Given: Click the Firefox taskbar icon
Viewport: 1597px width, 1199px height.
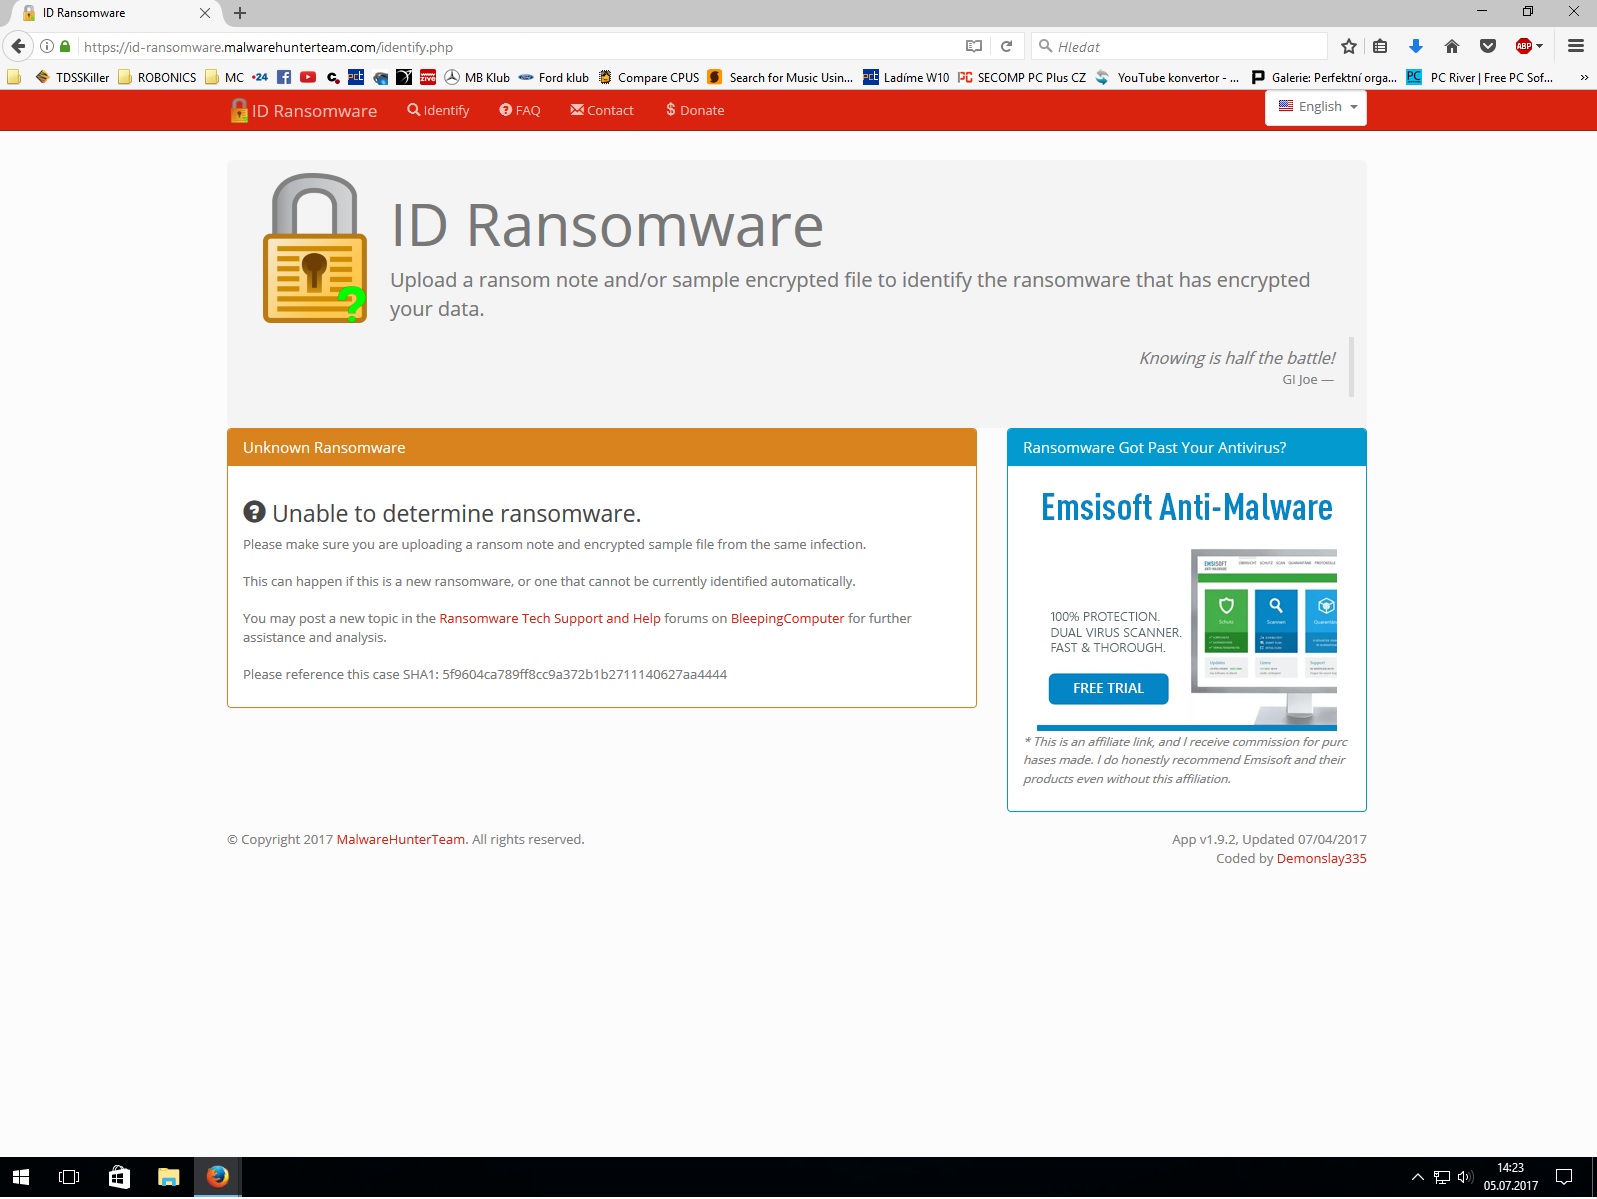Looking at the screenshot, I should pyautogui.click(x=218, y=1177).
